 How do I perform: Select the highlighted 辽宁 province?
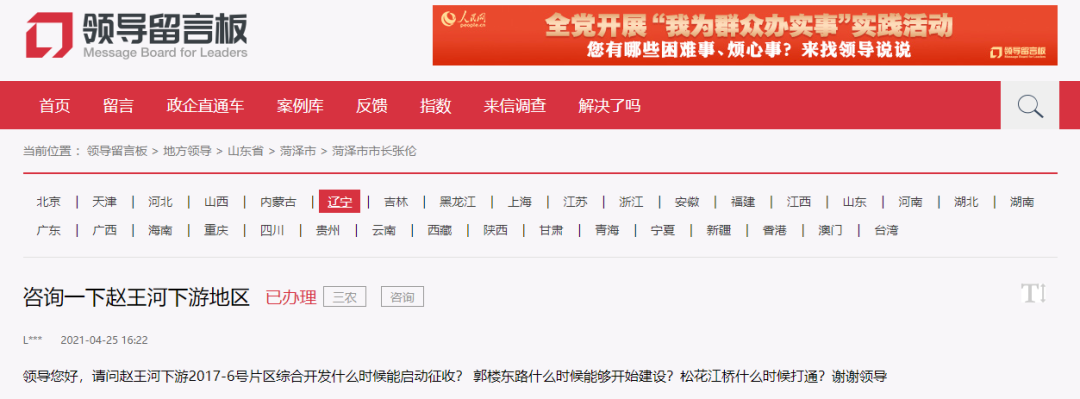point(339,202)
